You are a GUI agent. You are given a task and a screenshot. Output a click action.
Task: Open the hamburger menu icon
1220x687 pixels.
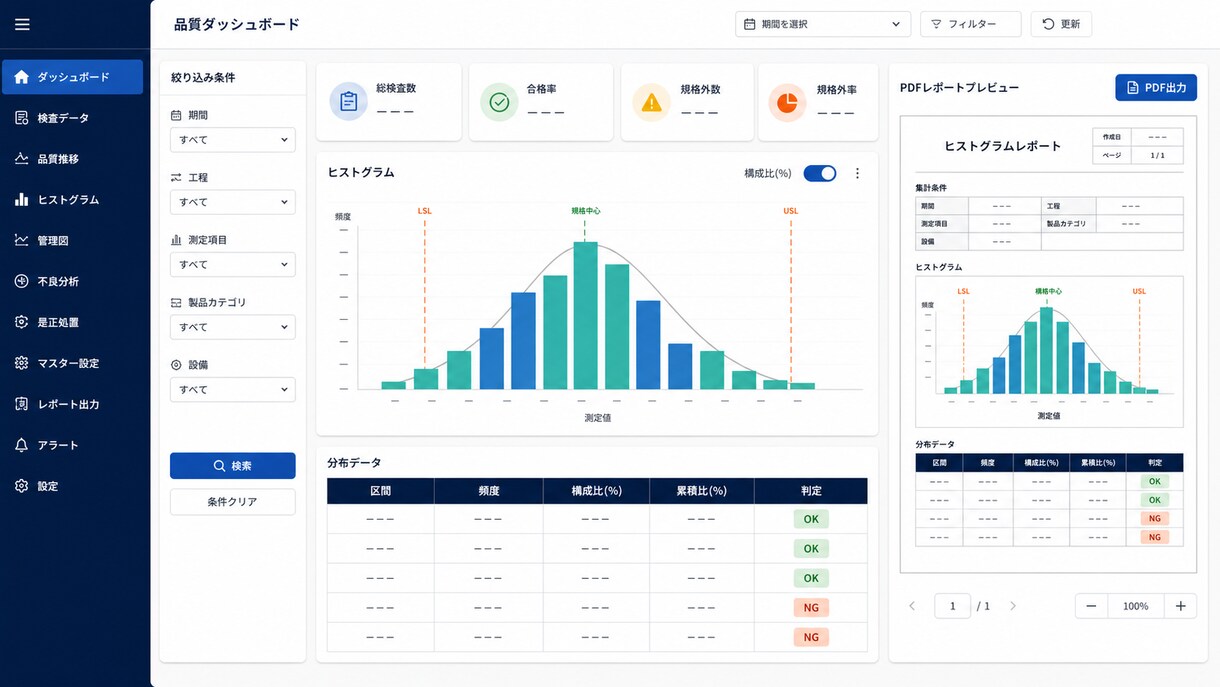coord(22,24)
